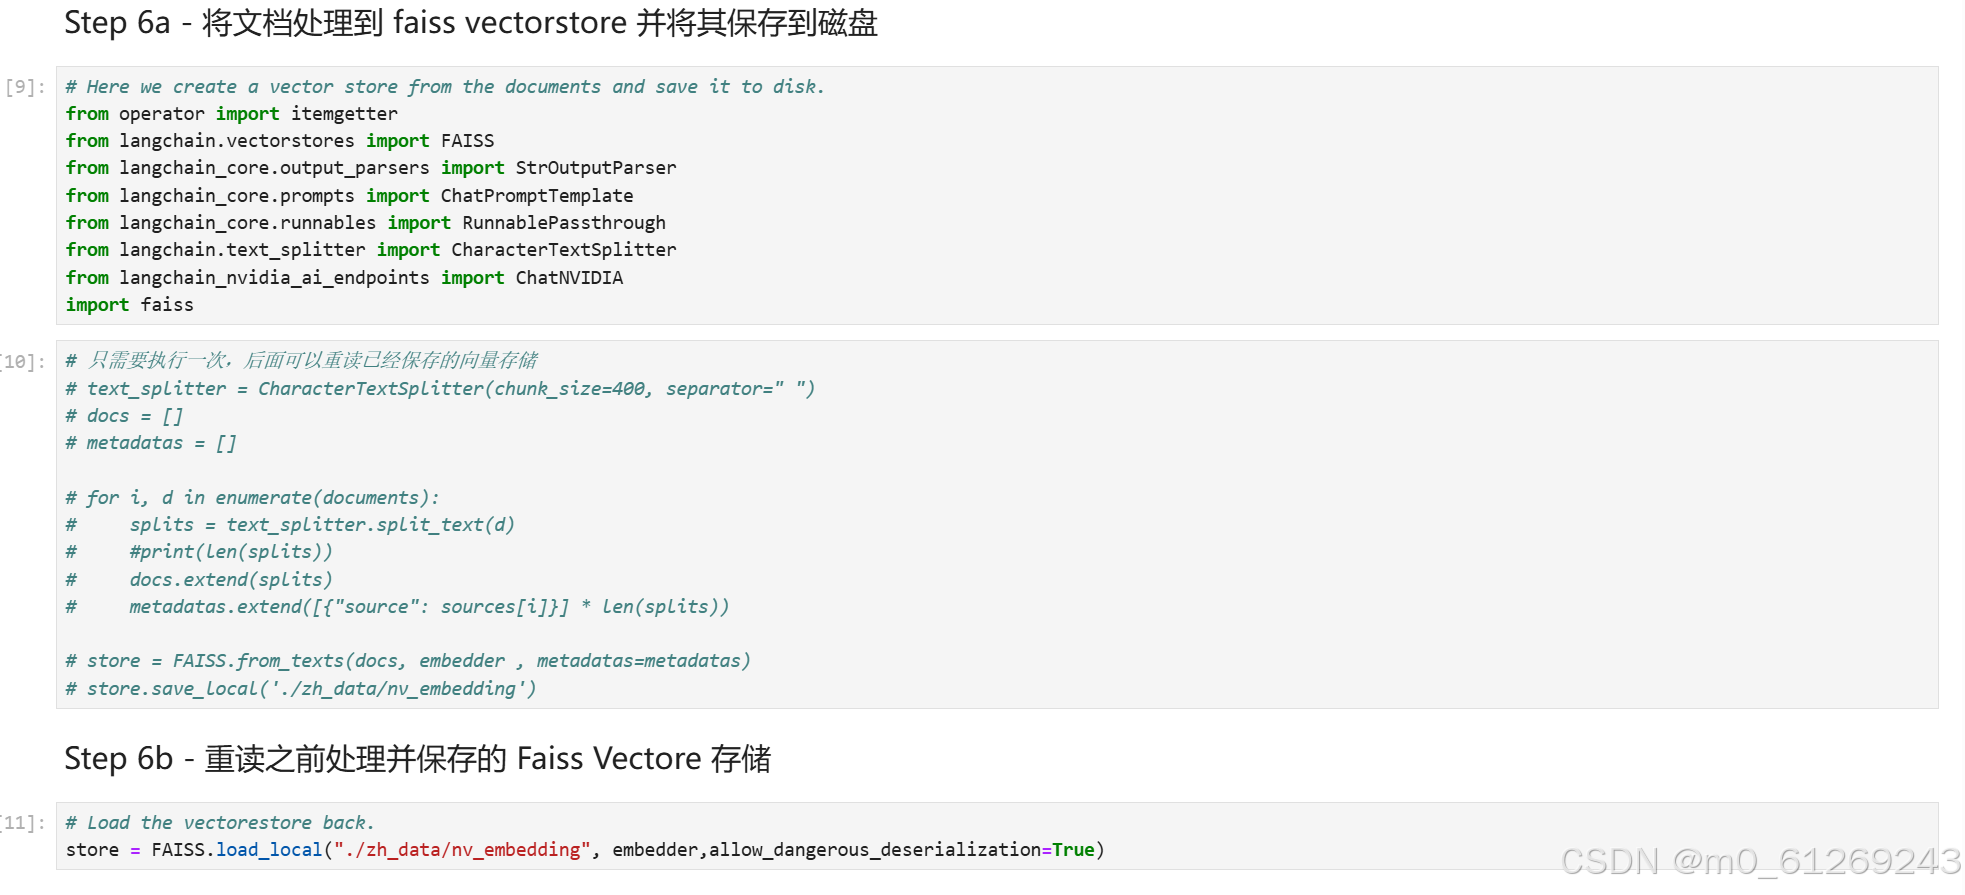Place cursor on ChatNVIDIA import line
The height and width of the screenshot is (895, 1965).
344,278
